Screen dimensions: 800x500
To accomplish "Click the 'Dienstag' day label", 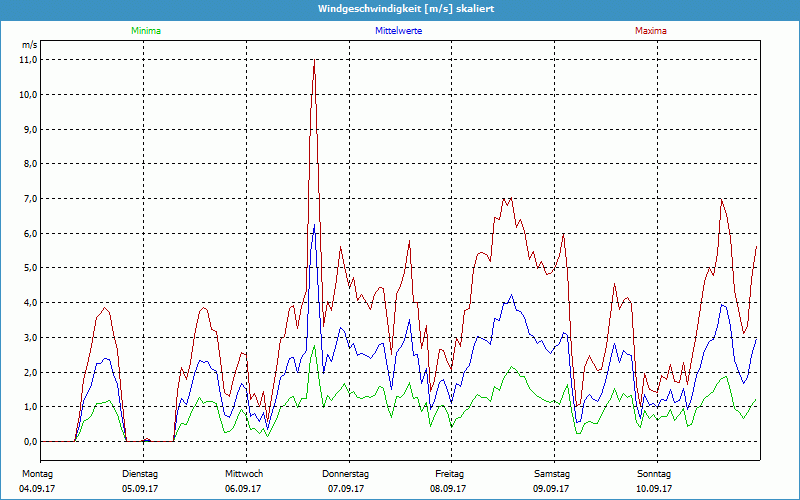I will (140, 474).
